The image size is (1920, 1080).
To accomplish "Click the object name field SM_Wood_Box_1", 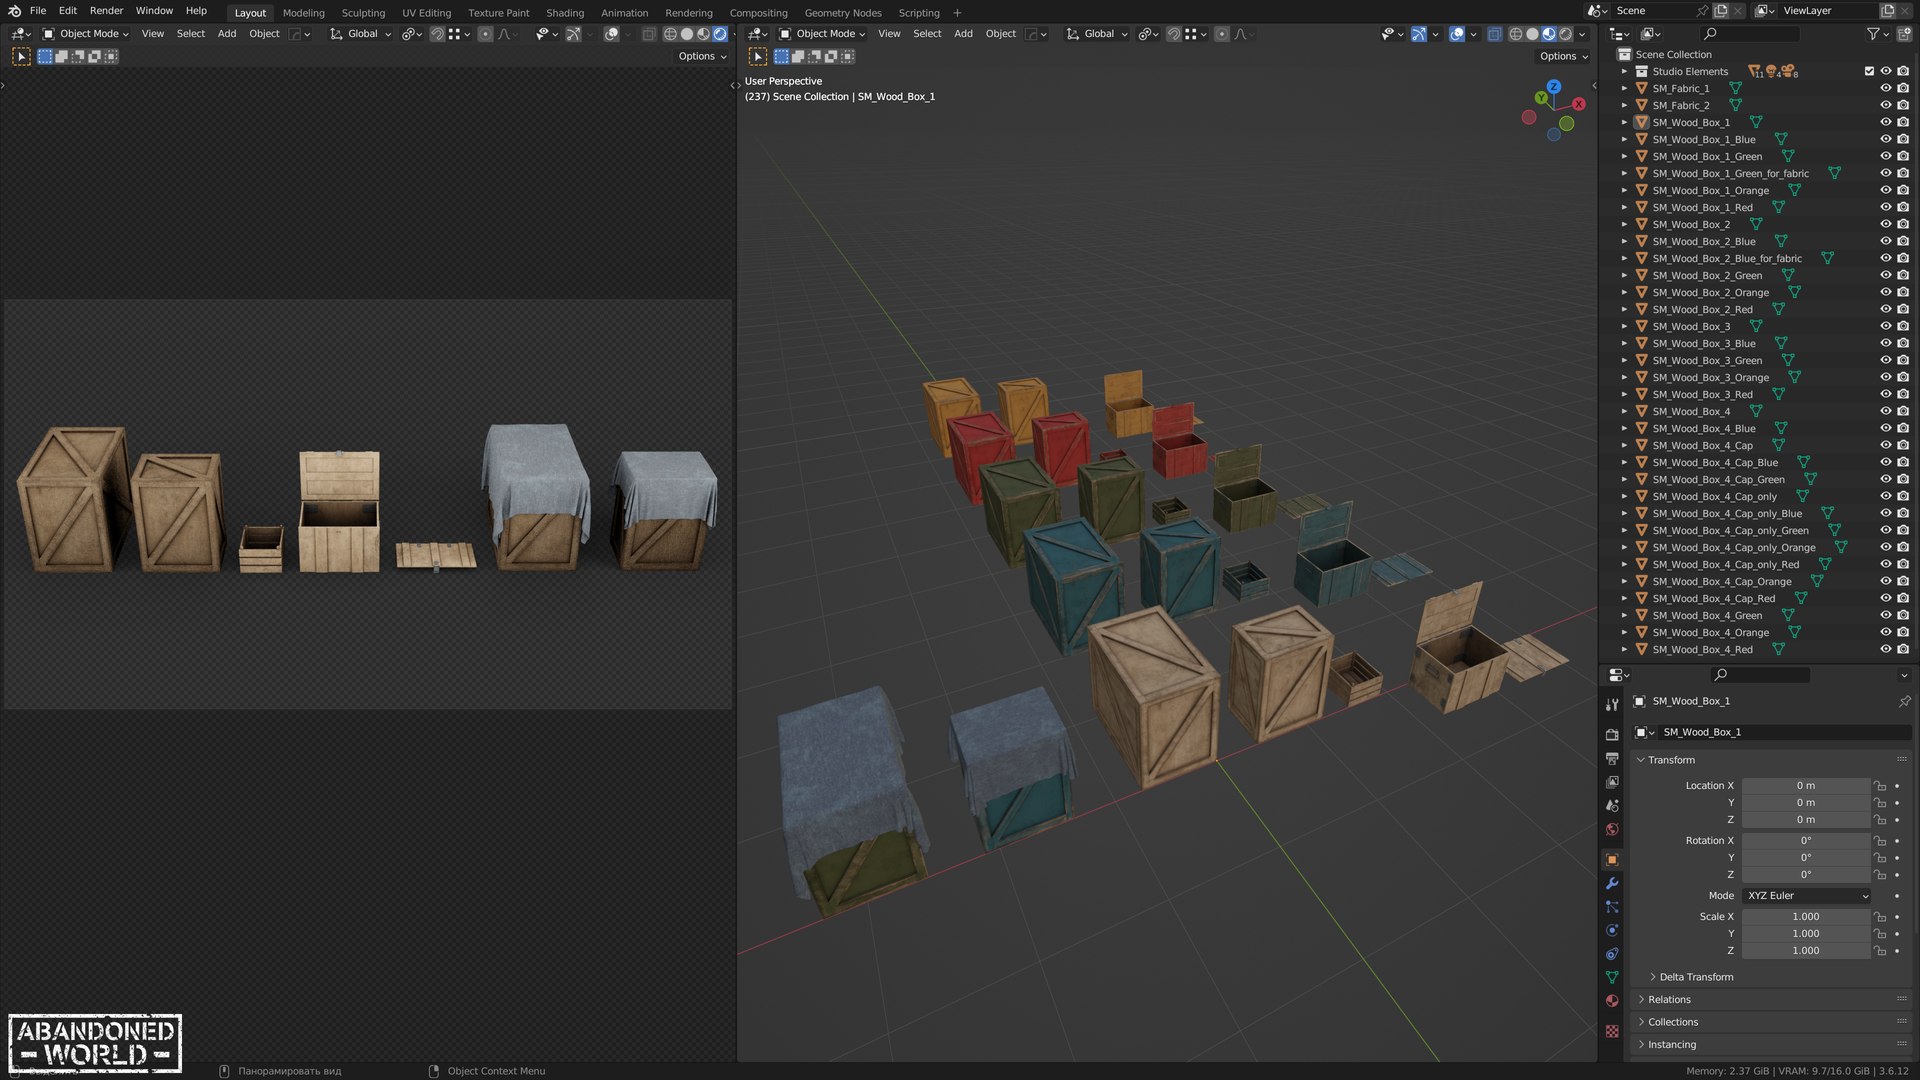I will point(1785,732).
